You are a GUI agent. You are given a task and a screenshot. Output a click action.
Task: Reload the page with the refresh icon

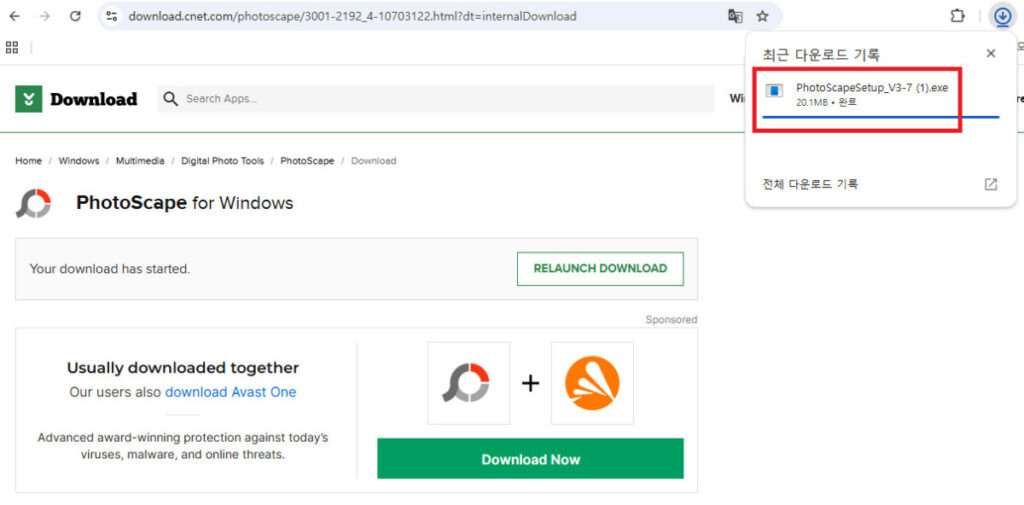[75, 16]
